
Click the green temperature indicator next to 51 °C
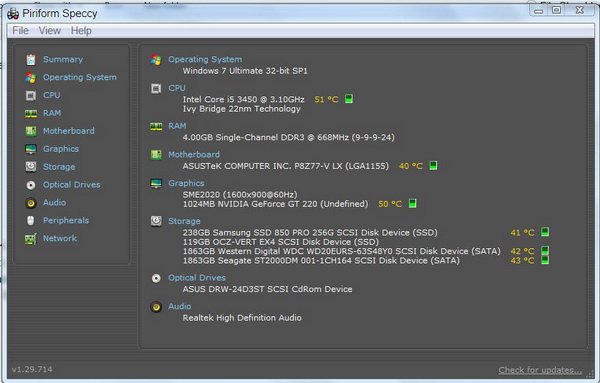pyautogui.click(x=349, y=99)
